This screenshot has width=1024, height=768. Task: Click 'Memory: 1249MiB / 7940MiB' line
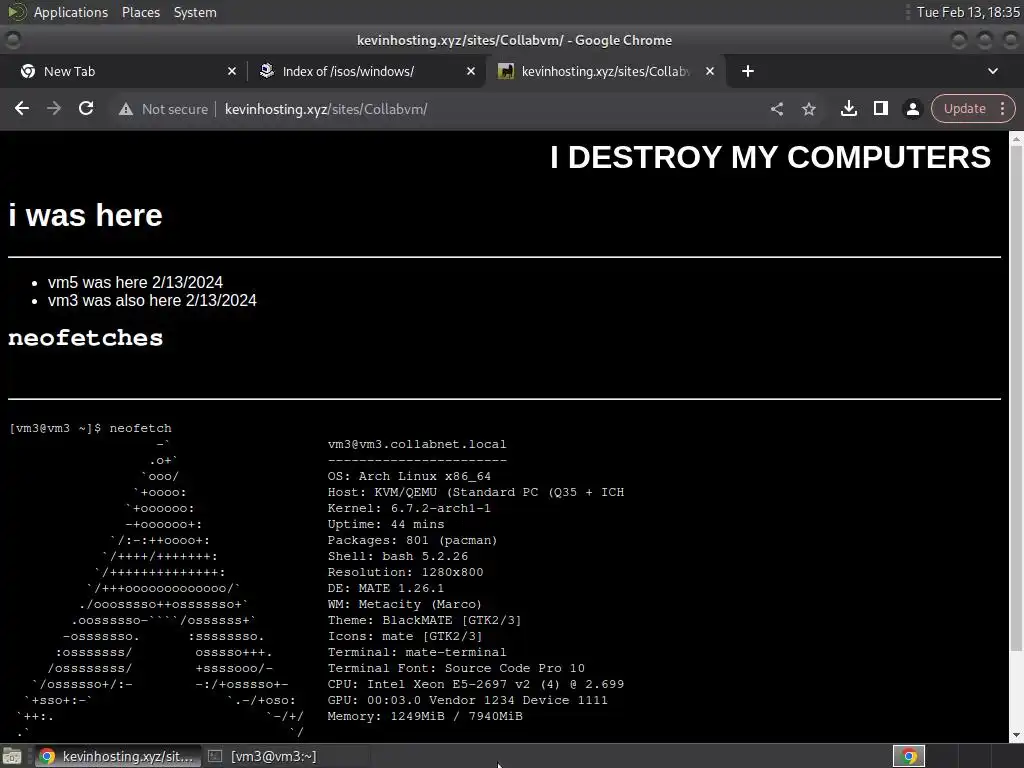(x=425, y=716)
